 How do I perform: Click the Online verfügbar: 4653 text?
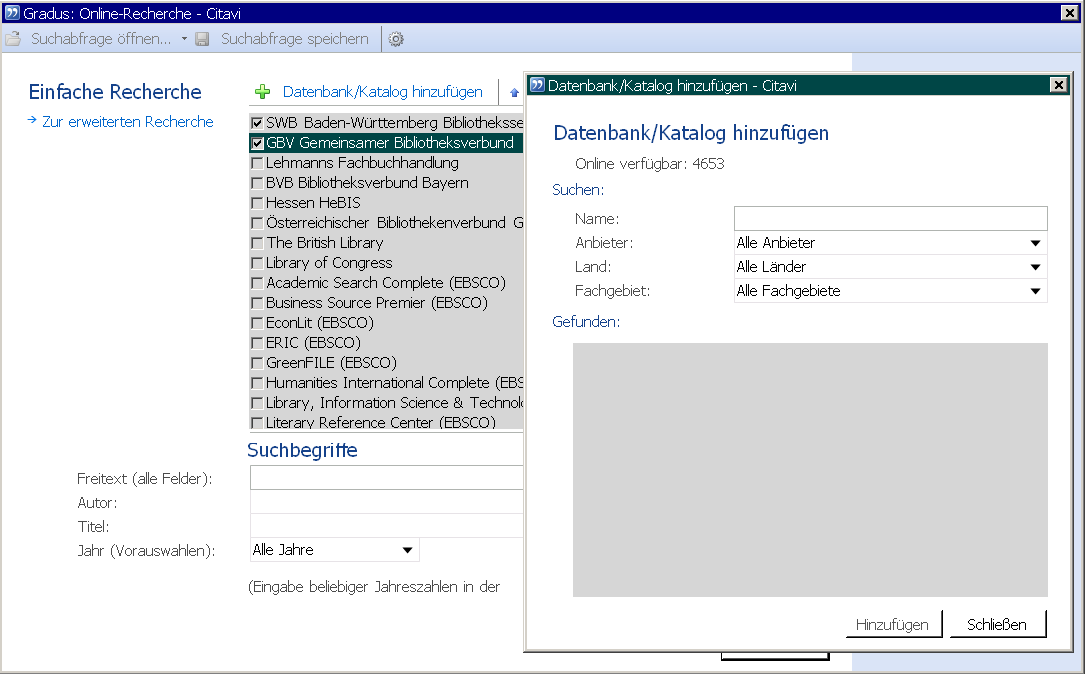pyautogui.click(x=650, y=164)
